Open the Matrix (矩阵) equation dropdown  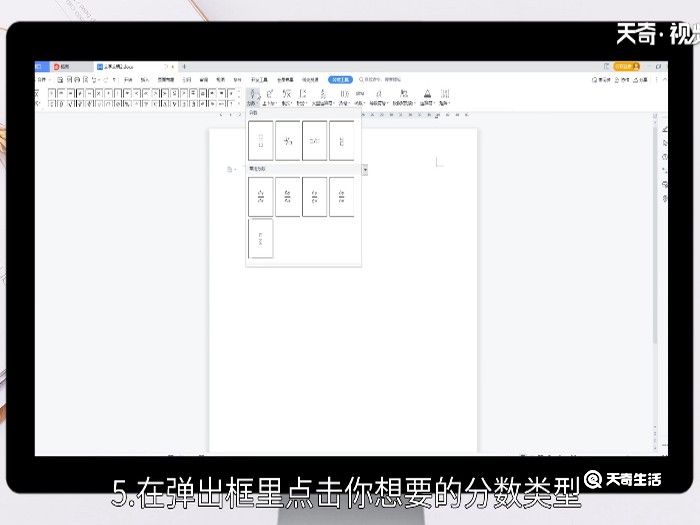(445, 97)
